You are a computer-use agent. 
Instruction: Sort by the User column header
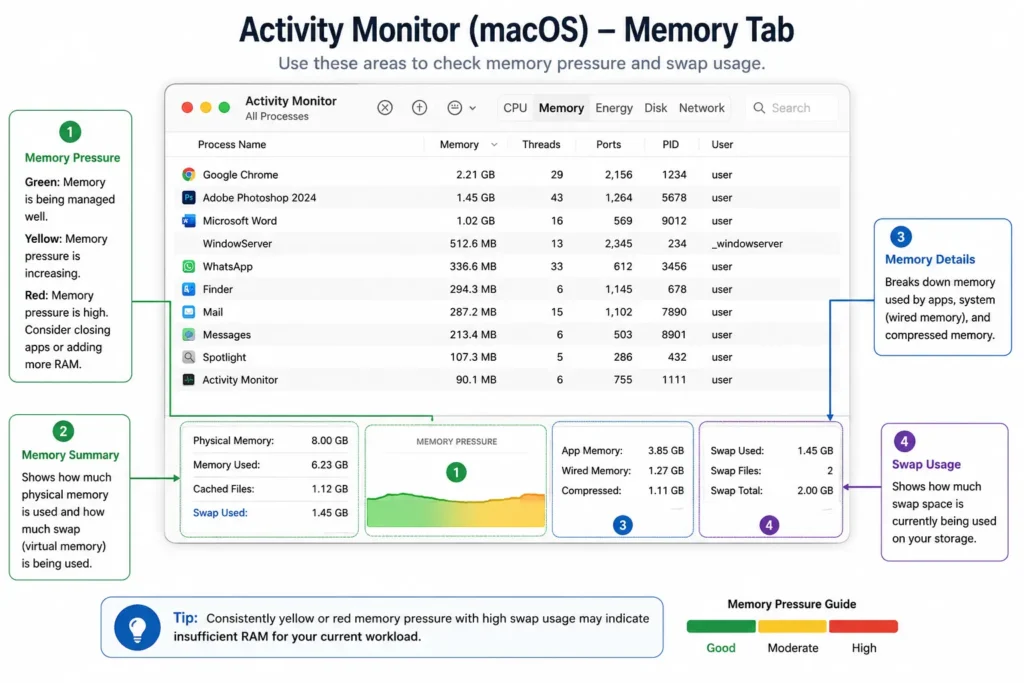coord(722,144)
